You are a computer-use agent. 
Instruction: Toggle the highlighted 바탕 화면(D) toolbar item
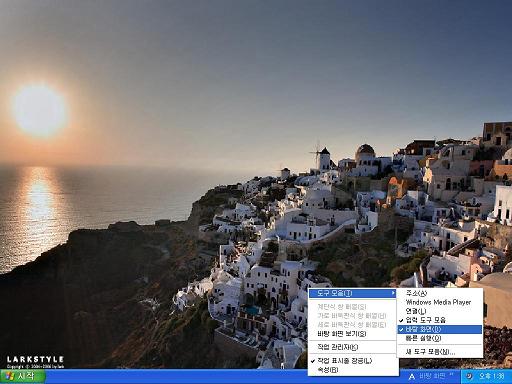click(440, 329)
